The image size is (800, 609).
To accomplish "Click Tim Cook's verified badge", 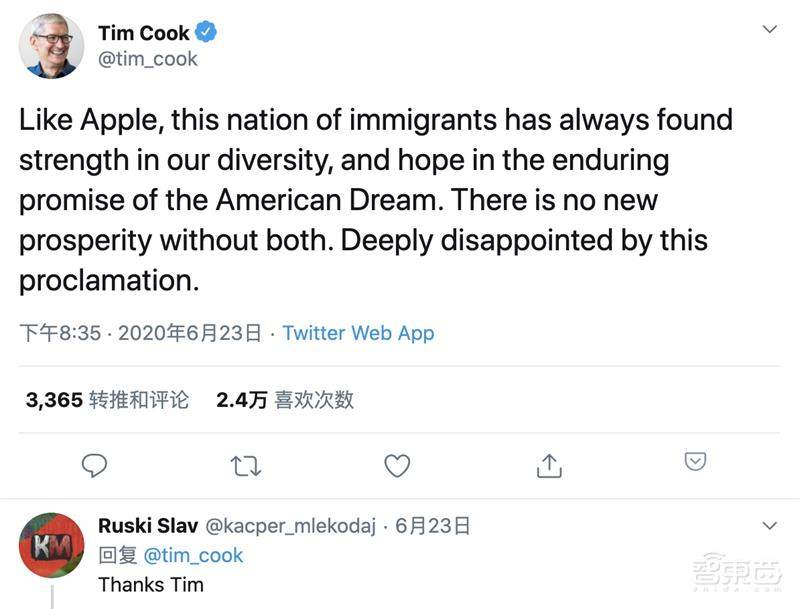I will [x=206, y=31].
